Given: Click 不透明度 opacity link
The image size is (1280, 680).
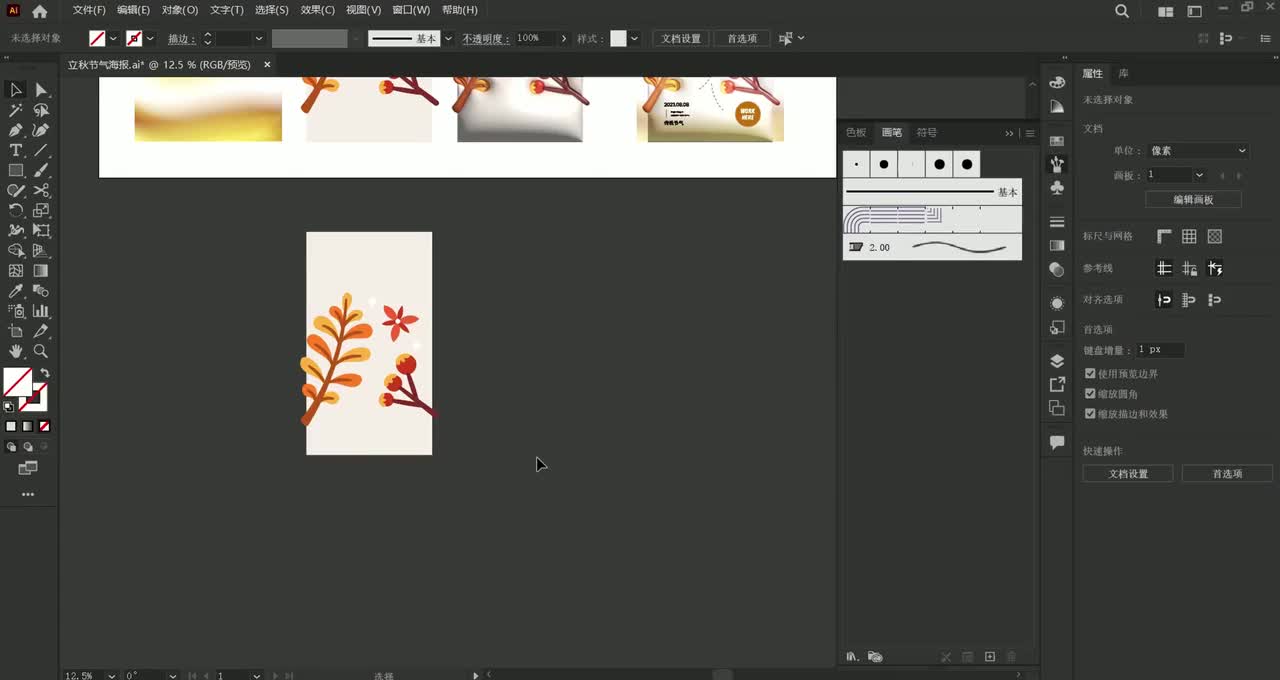Looking at the screenshot, I should (x=485, y=38).
